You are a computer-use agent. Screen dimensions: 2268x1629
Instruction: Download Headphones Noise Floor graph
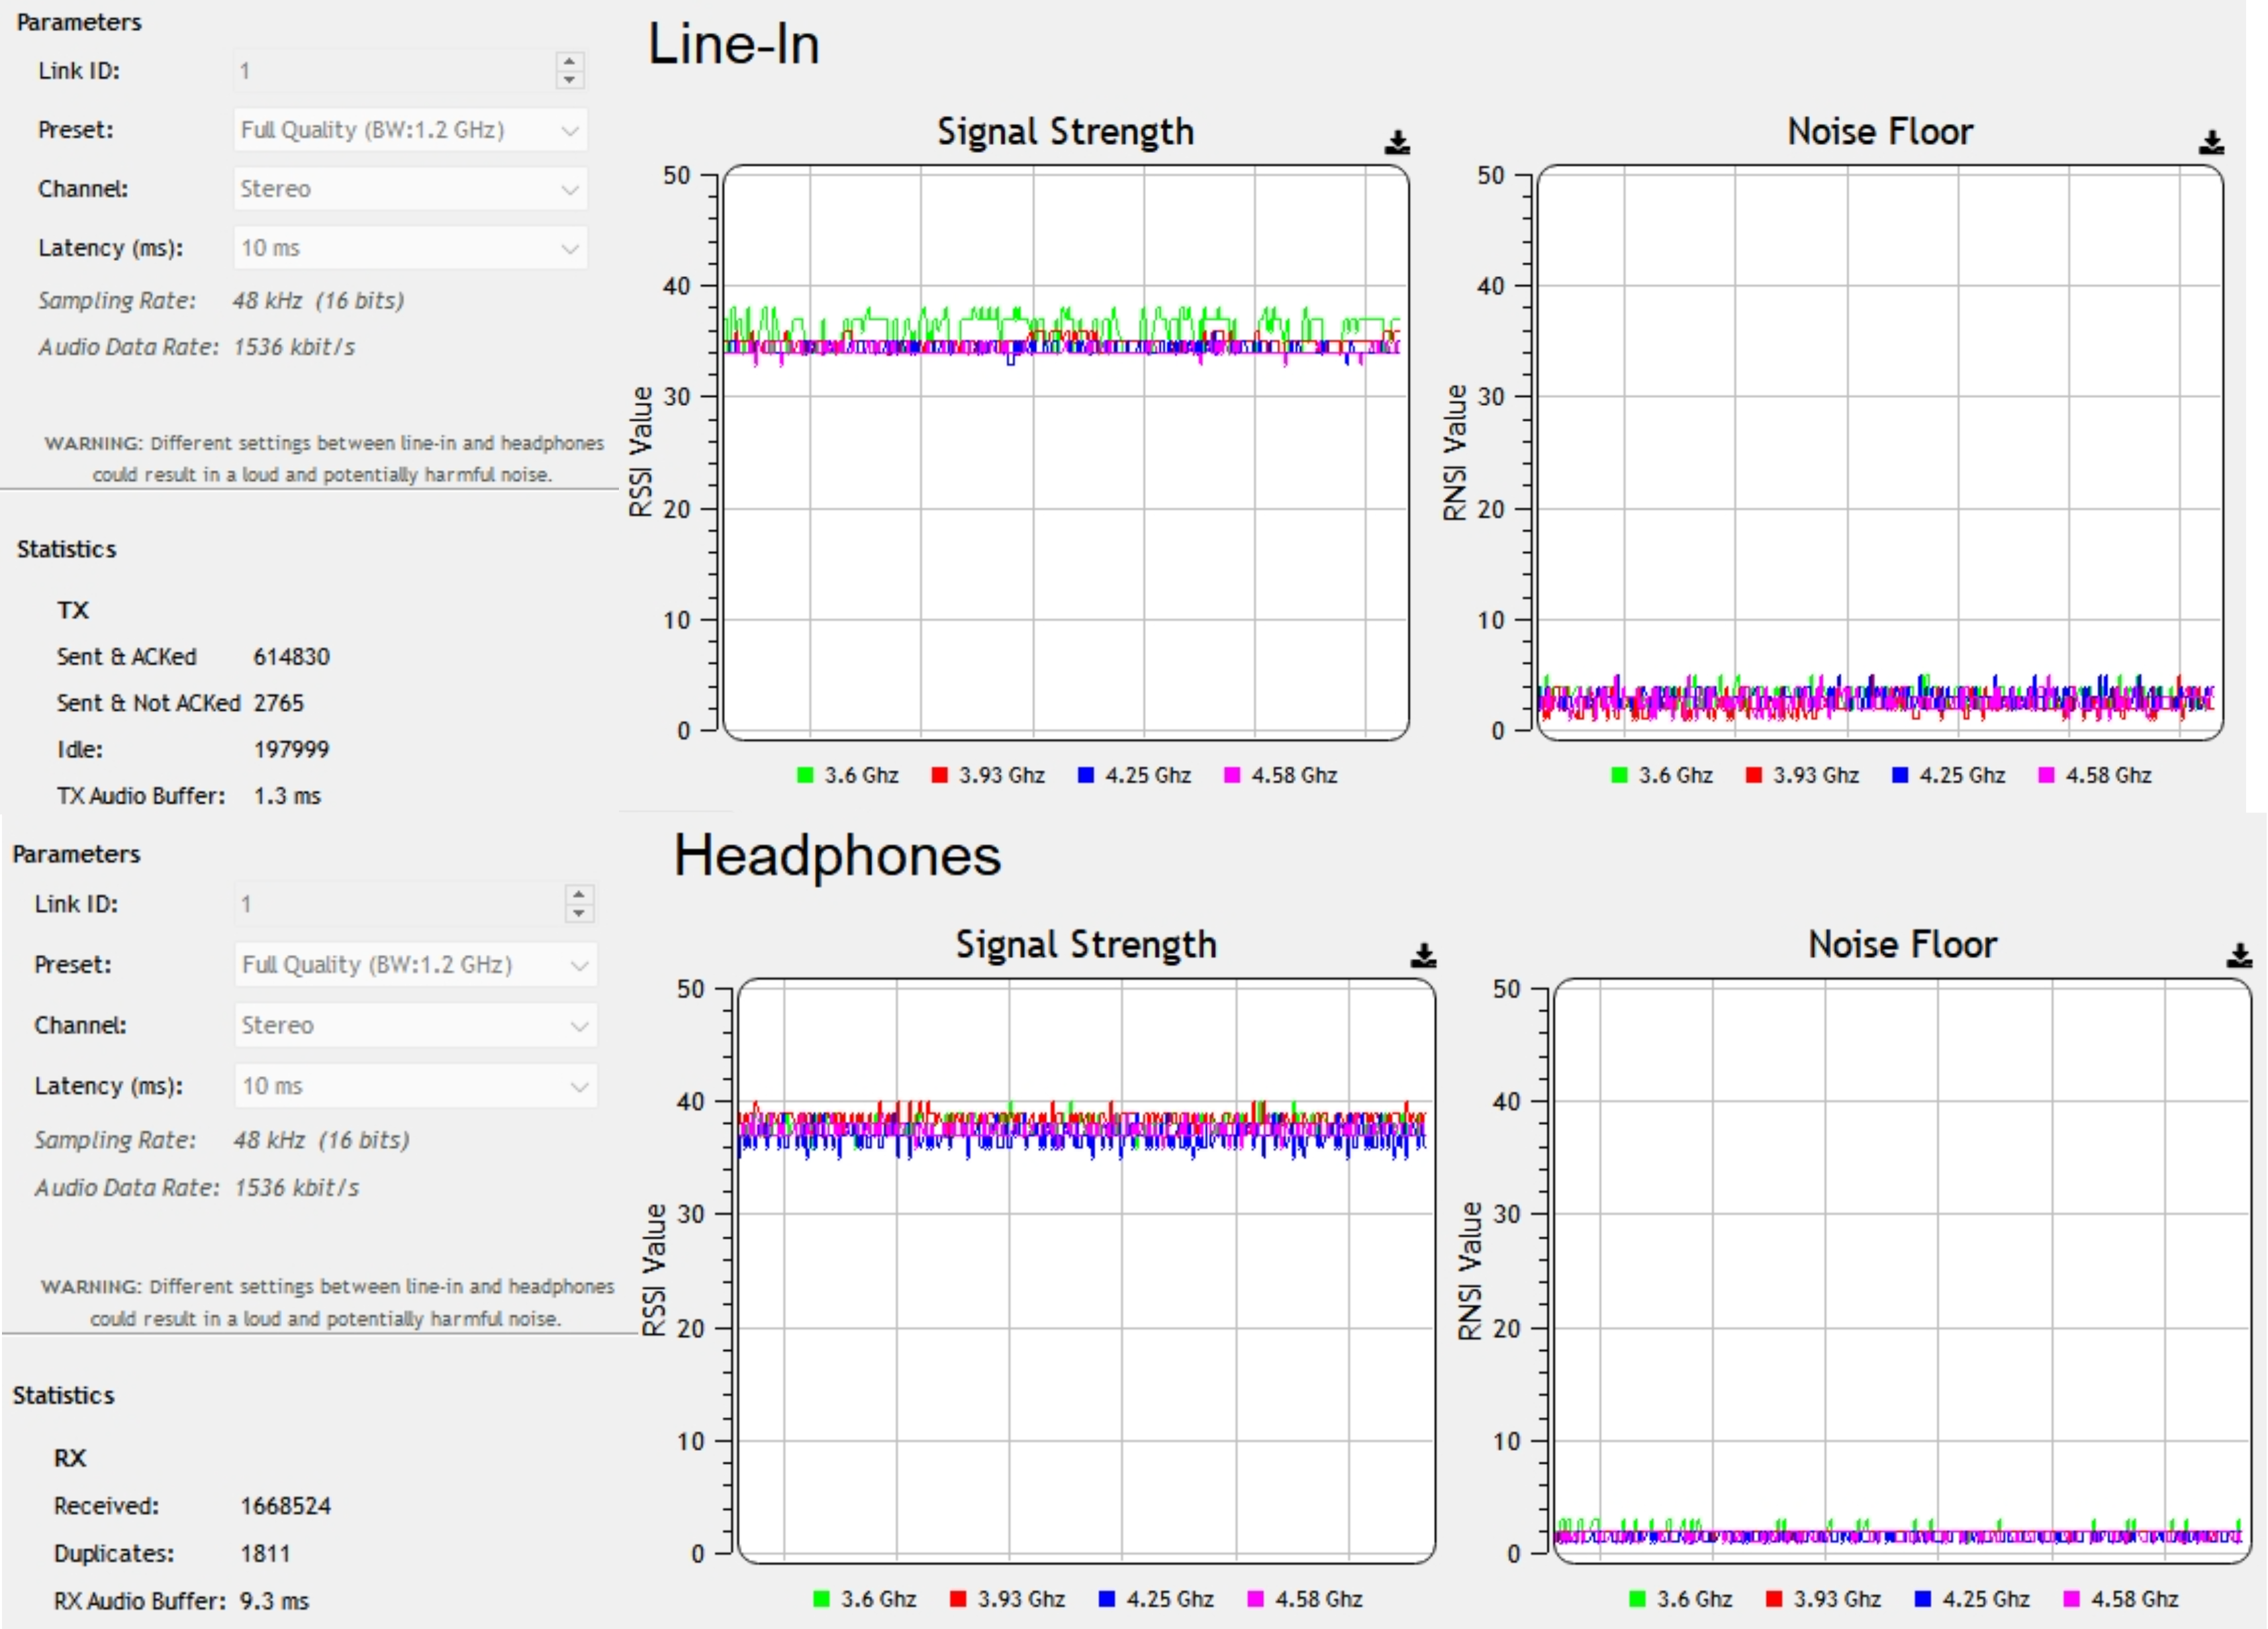pyautogui.click(x=2239, y=956)
